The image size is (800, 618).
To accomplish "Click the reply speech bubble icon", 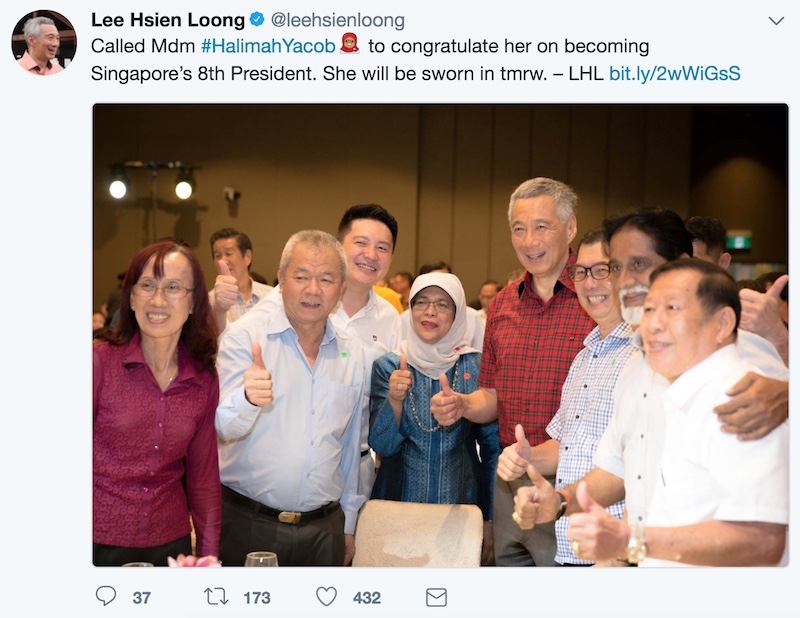I will pos(106,596).
